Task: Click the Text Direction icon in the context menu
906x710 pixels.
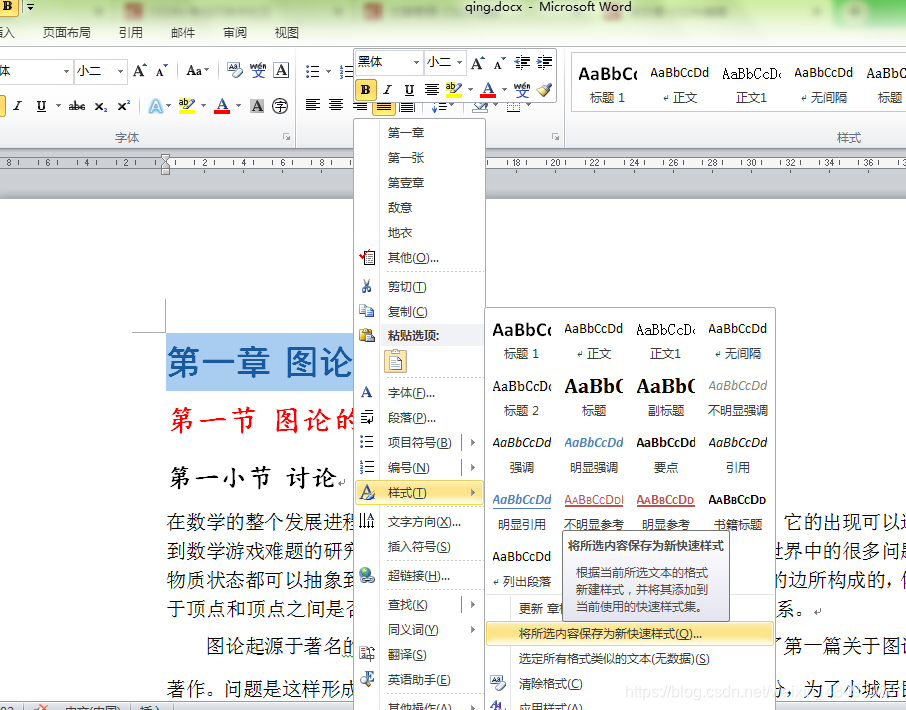Action: (366, 521)
